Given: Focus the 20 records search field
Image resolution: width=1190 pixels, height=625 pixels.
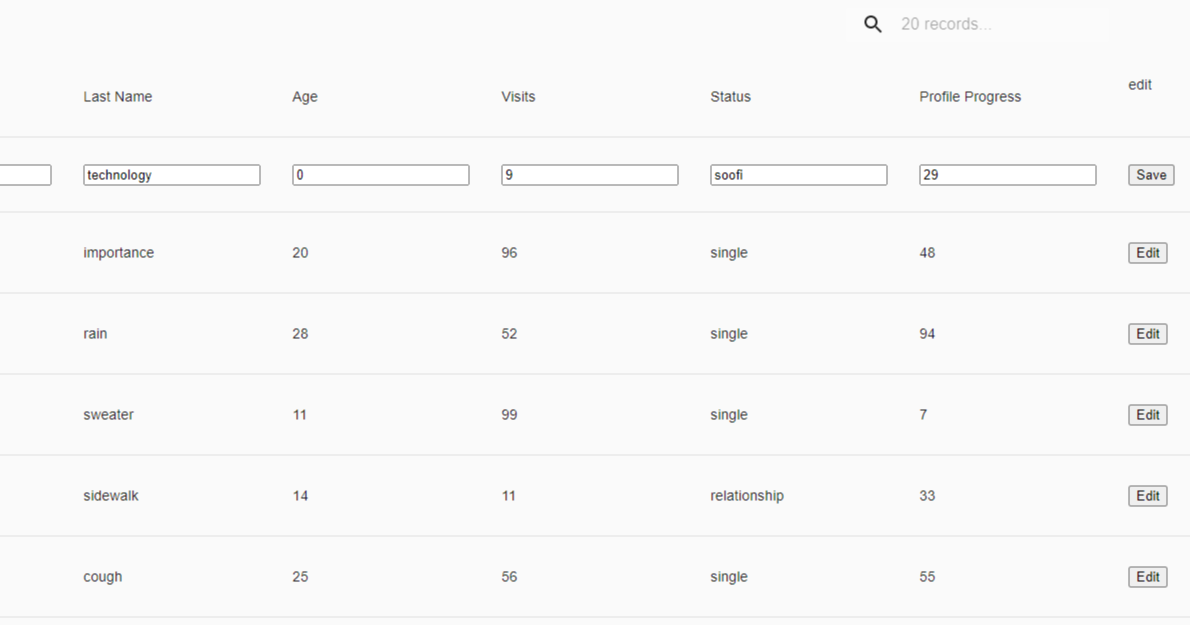Looking at the screenshot, I should [1000, 25].
